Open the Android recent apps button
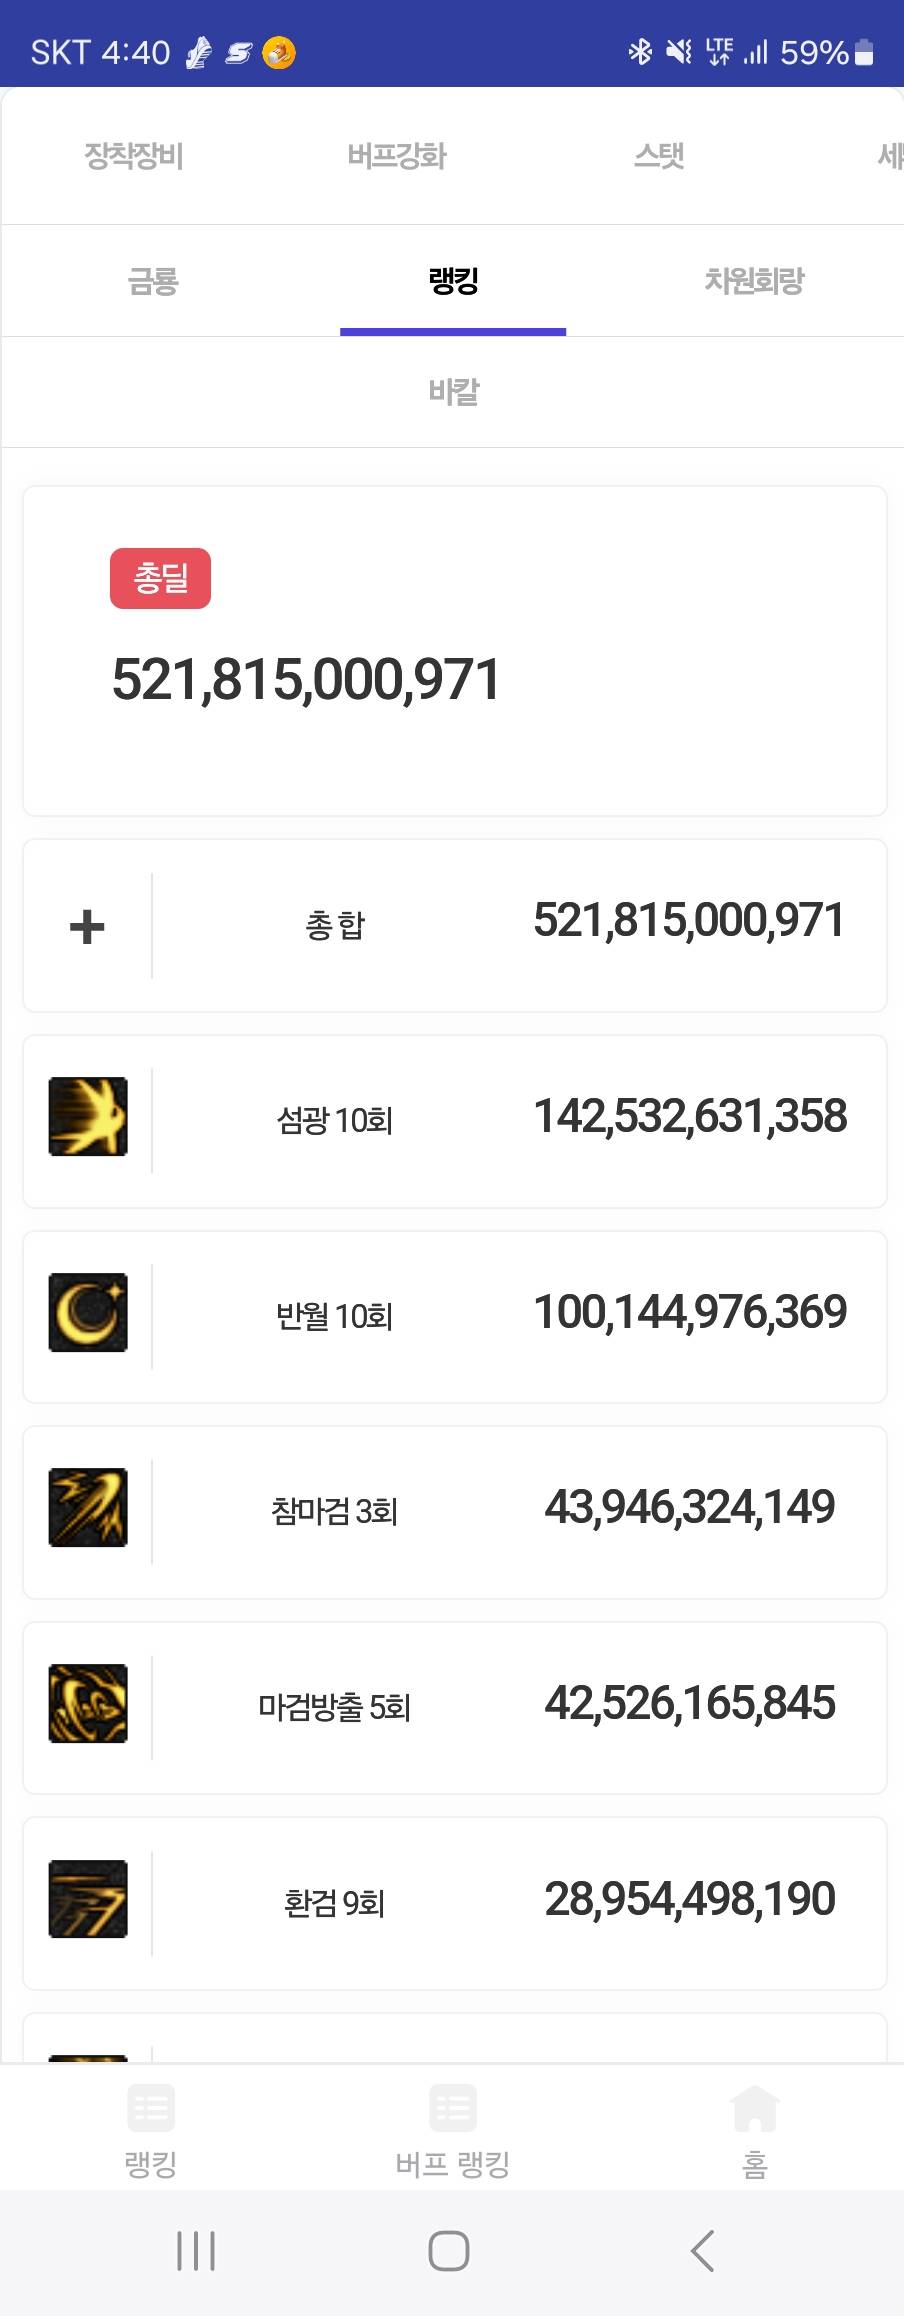The height and width of the screenshot is (2316, 904). (196, 2250)
